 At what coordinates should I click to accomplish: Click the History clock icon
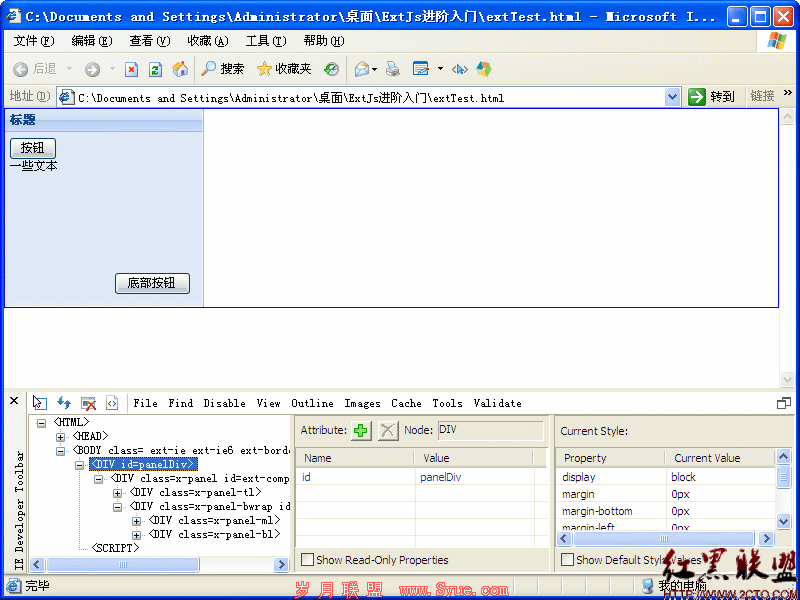coord(332,69)
